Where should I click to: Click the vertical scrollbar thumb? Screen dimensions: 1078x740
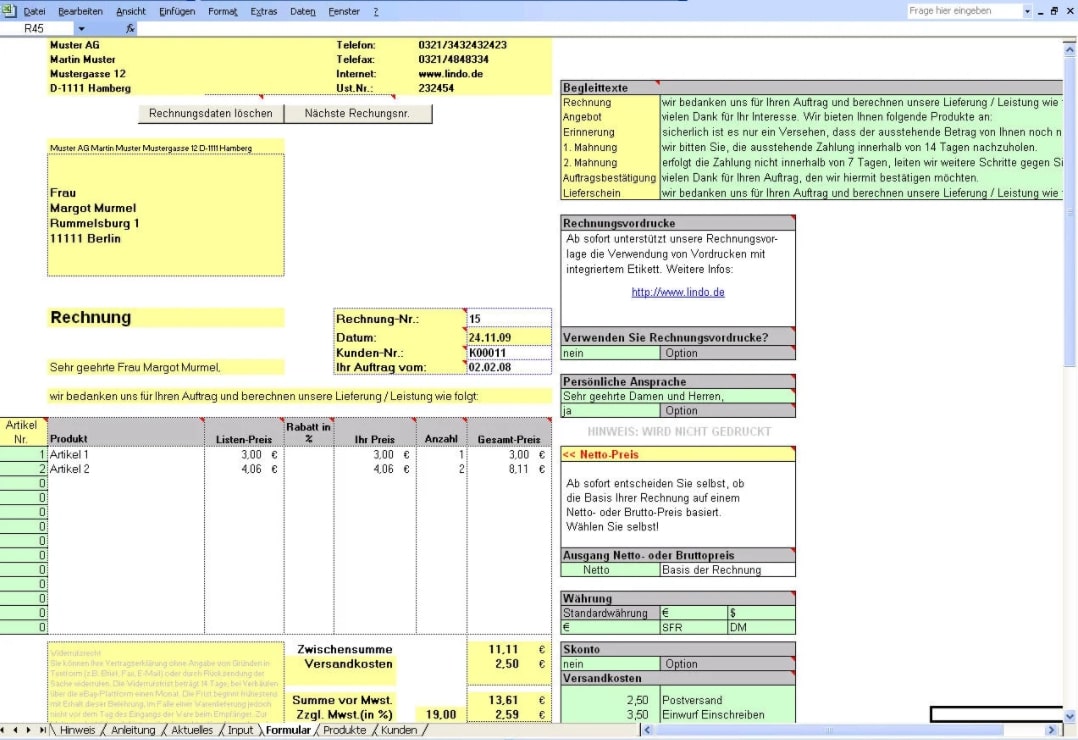(1069, 213)
